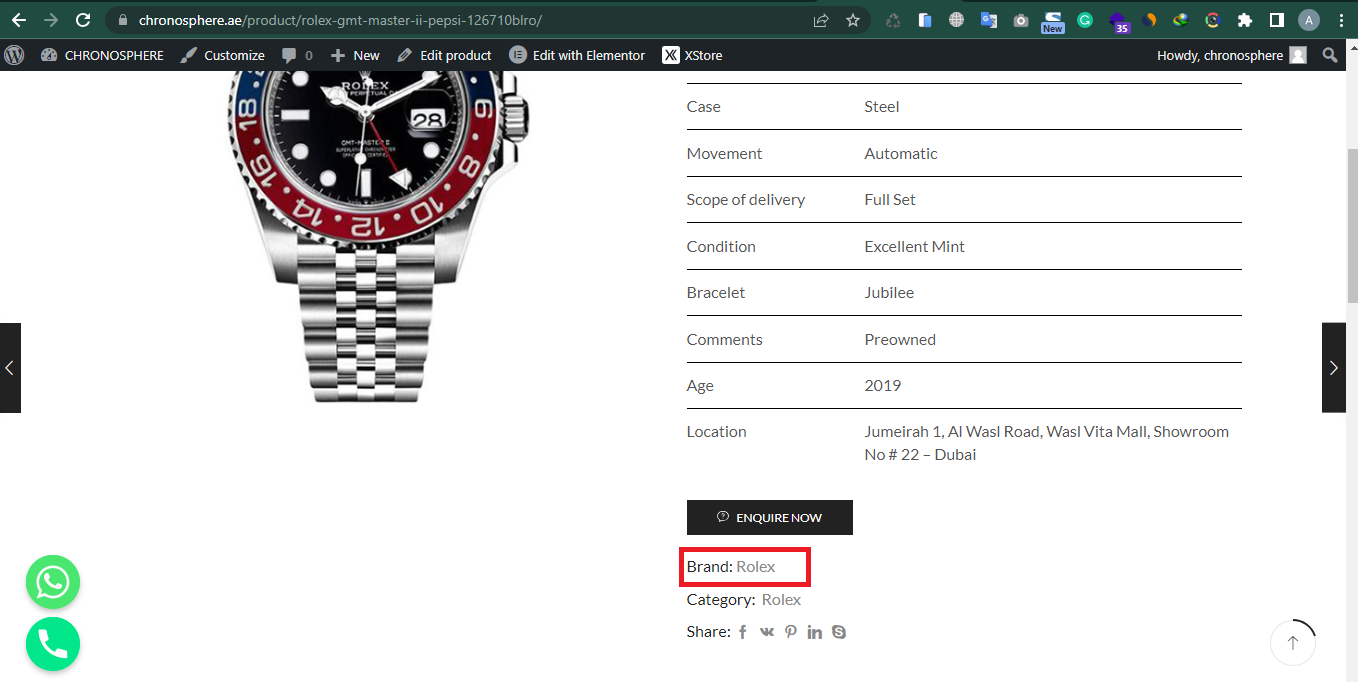The image size is (1358, 682).
Task: Open the New content menu
Action: tap(355, 55)
